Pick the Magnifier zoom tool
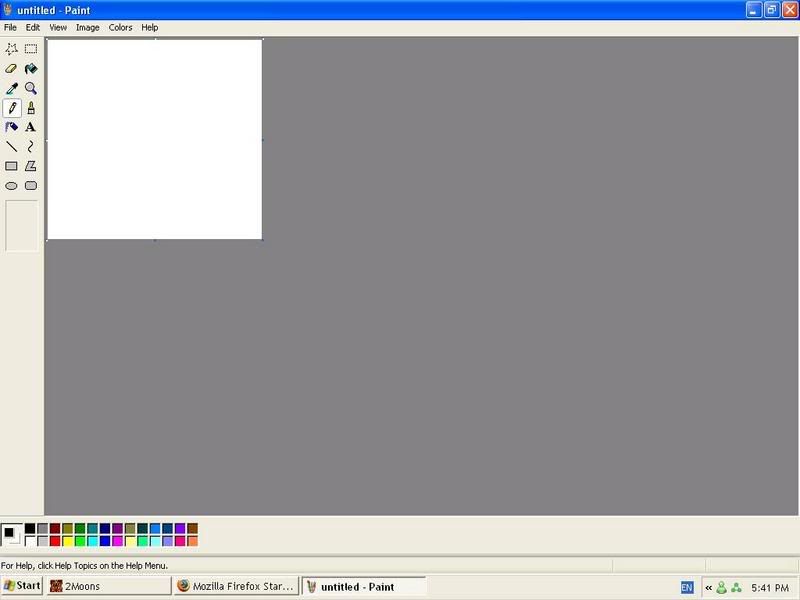 coord(31,88)
